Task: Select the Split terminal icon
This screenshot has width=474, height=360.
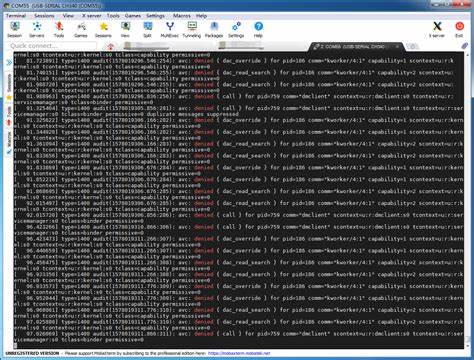Action: point(147,29)
